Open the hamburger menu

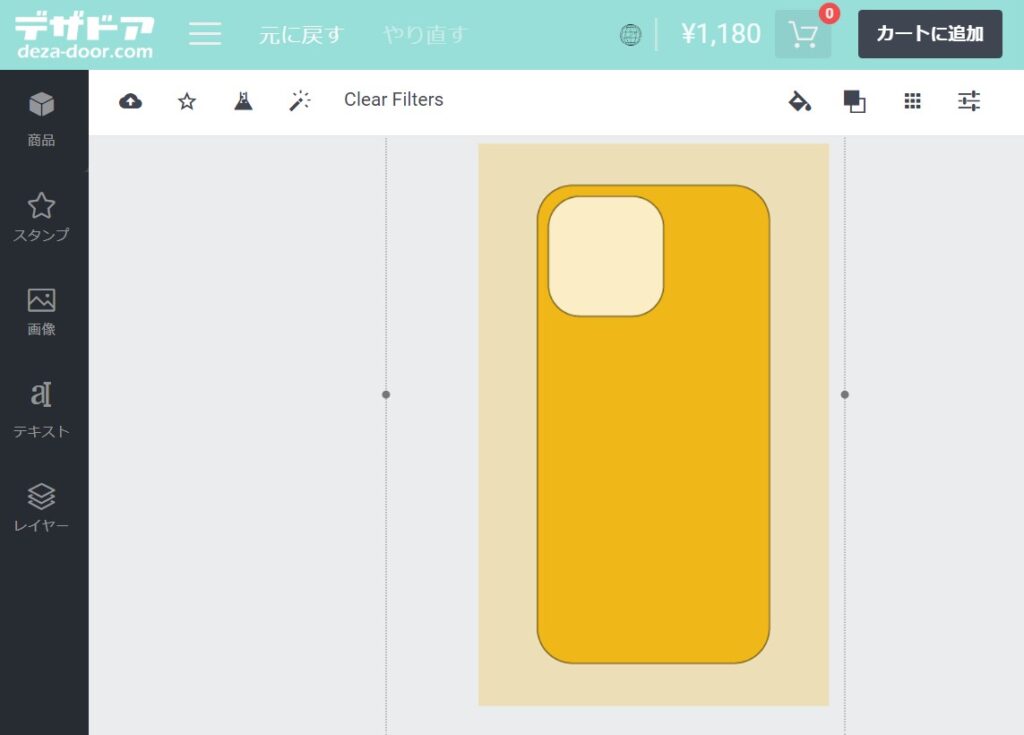[x=204, y=32]
